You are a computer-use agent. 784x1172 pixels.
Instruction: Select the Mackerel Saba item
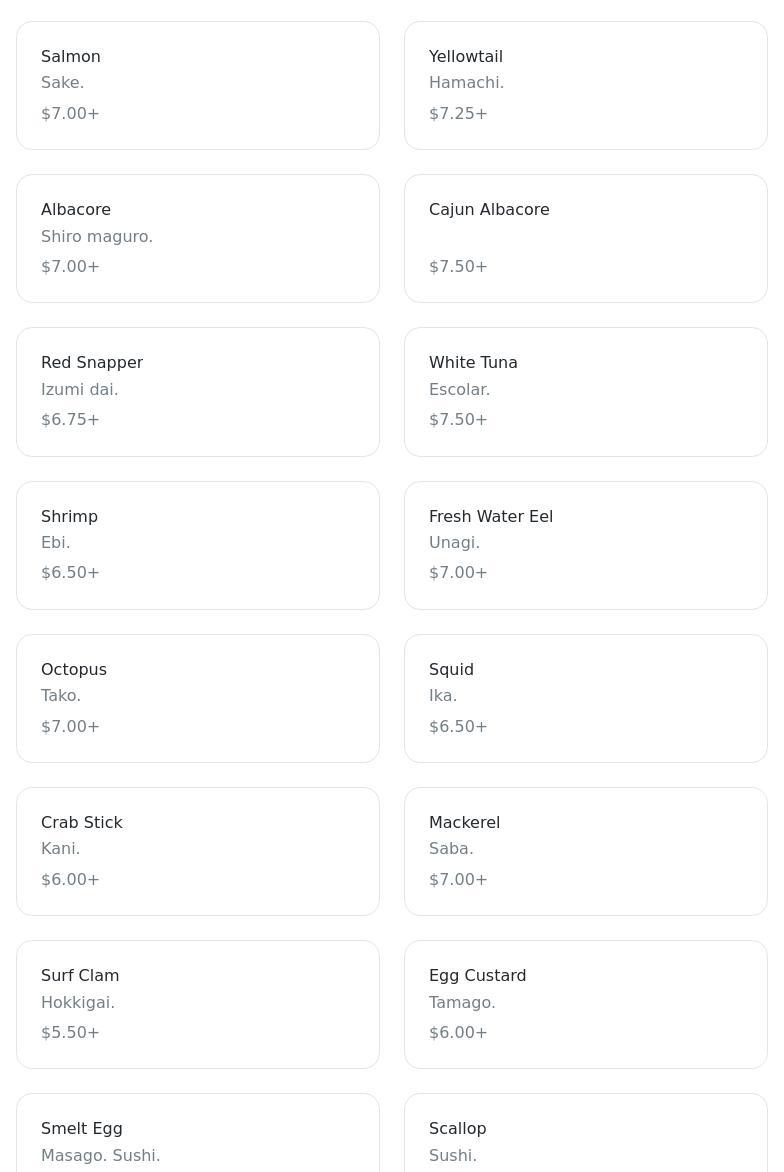coord(585,851)
